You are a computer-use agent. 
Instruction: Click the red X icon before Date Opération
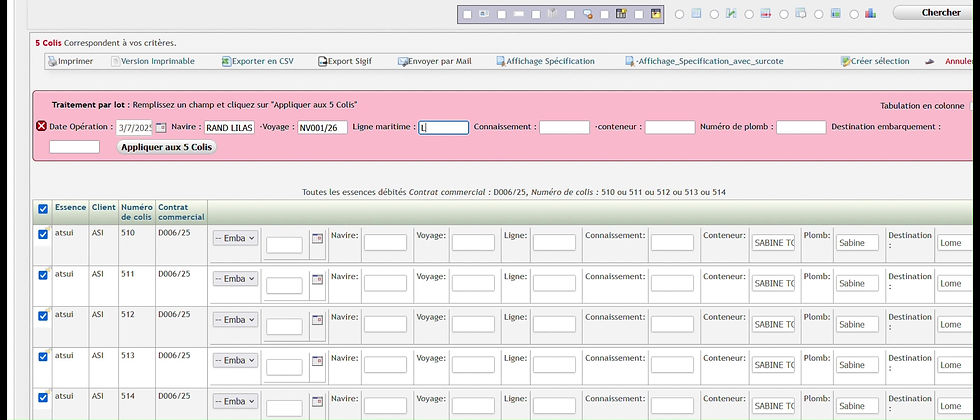[42, 126]
